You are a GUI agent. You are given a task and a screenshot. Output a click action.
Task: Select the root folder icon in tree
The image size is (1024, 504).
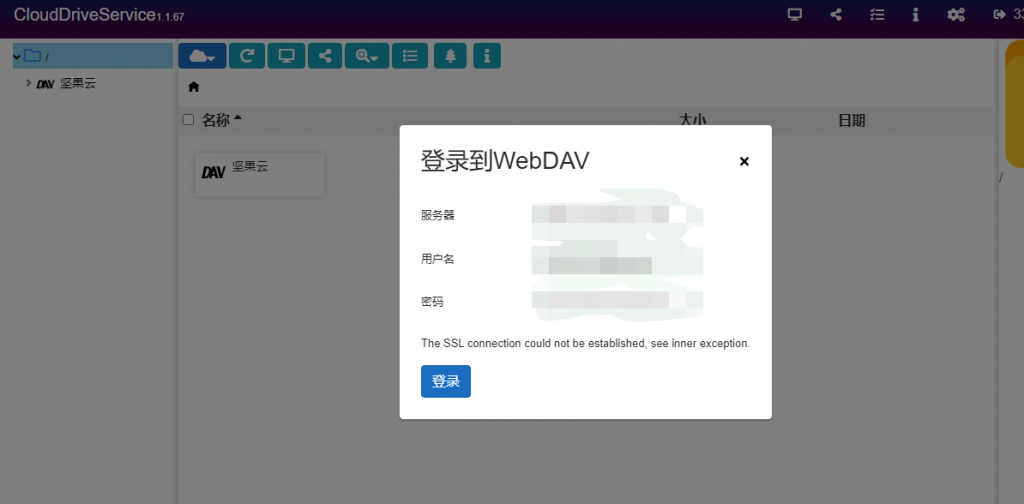pyautogui.click(x=32, y=56)
